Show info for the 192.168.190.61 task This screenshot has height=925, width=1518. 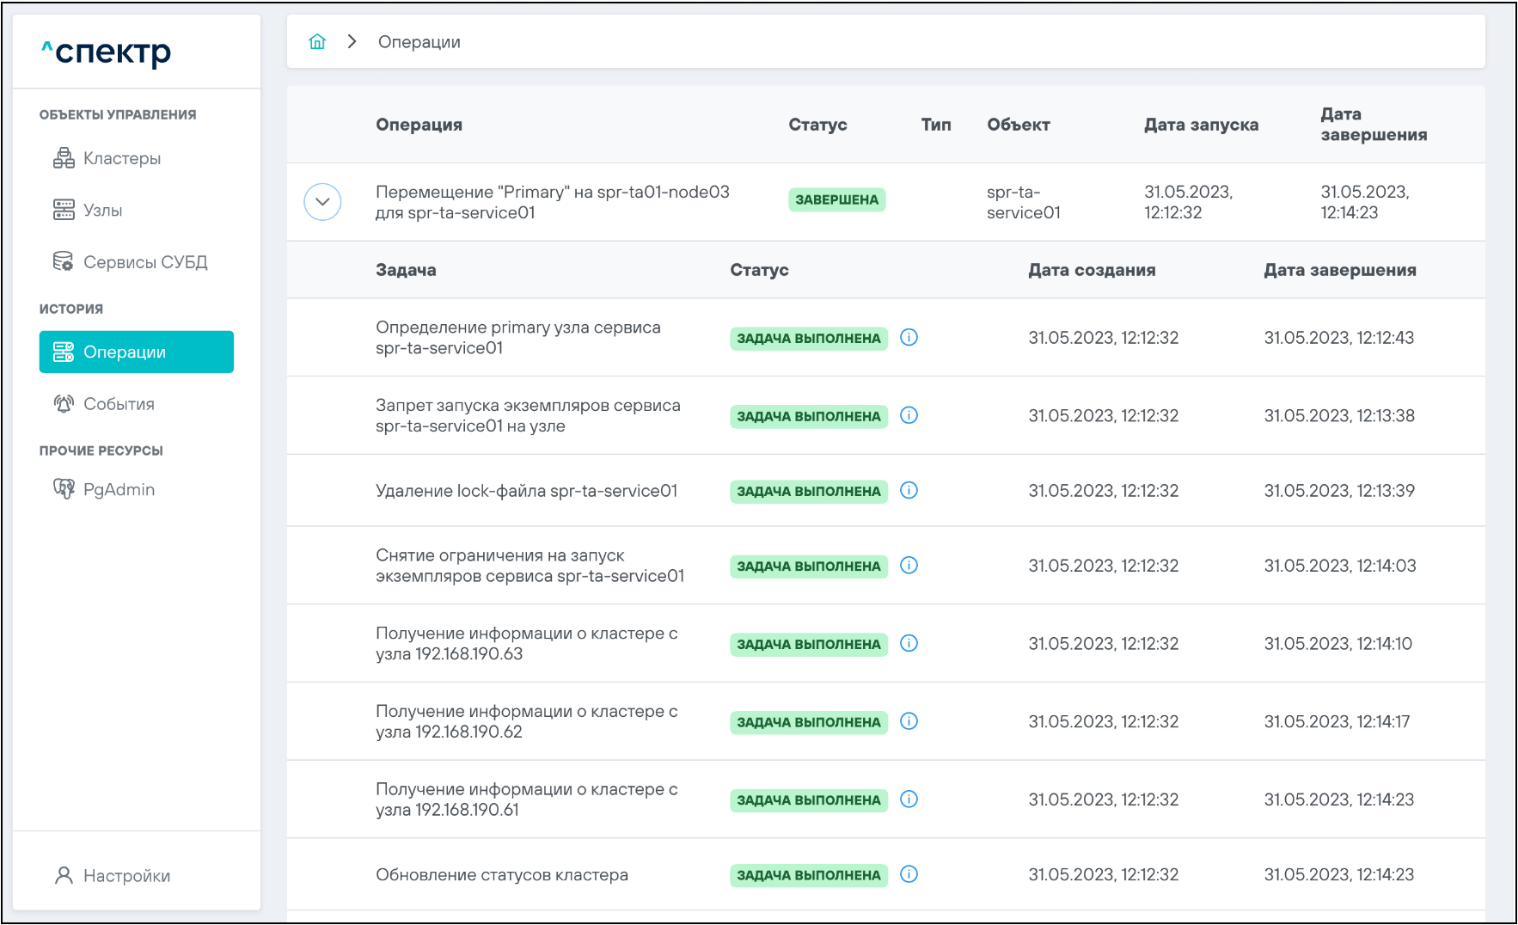coord(909,799)
